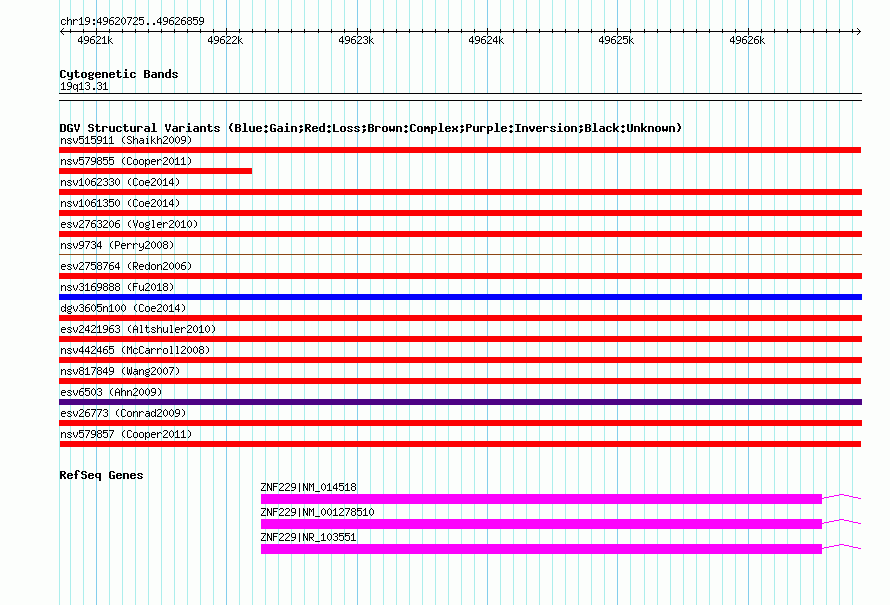Click the 49621k ruler tick
This screenshot has width=890, height=605.
pyautogui.click(x=95, y=40)
